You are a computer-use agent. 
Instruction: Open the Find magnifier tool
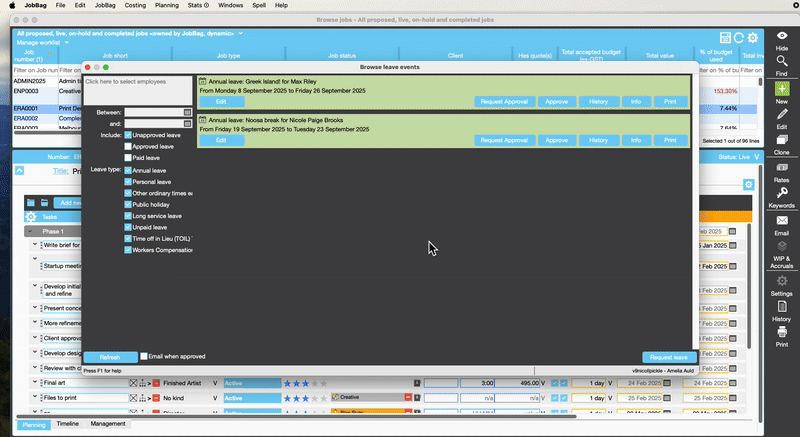click(782, 61)
